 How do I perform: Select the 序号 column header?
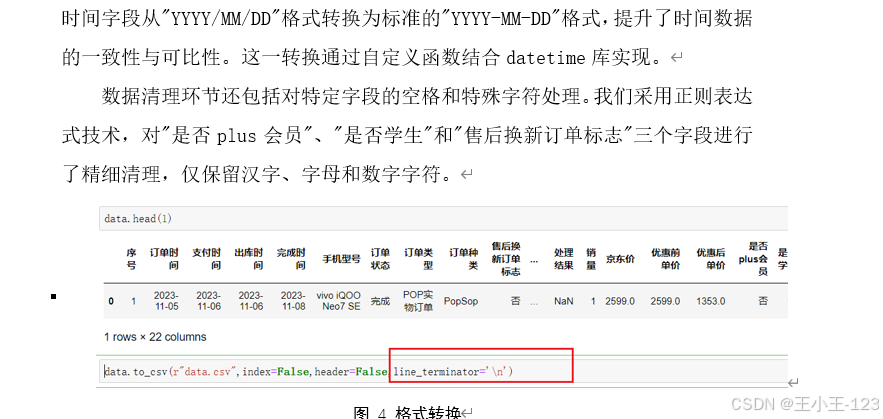pyautogui.click(x=131, y=259)
